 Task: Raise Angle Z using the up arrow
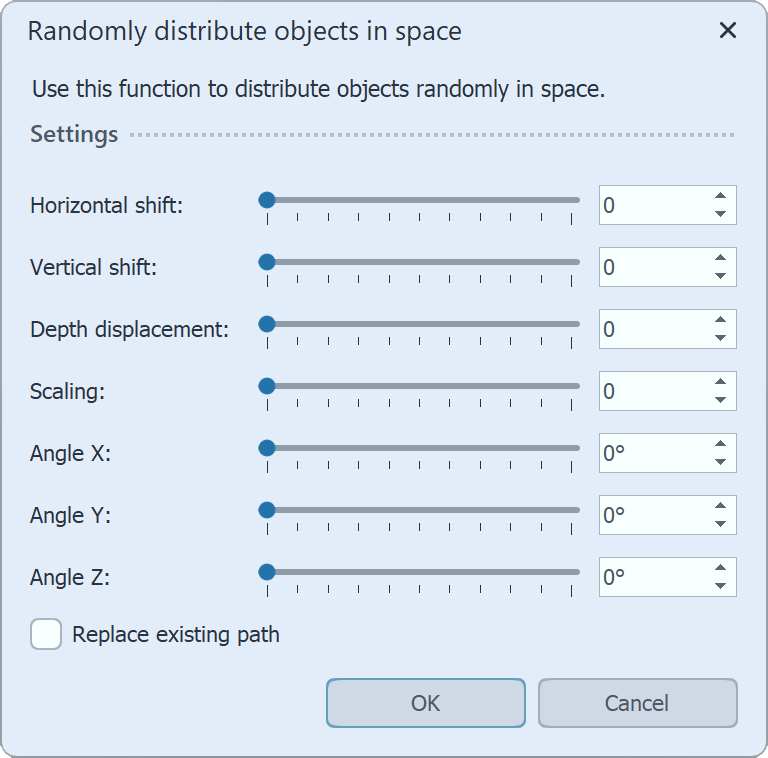pos(720,568)
